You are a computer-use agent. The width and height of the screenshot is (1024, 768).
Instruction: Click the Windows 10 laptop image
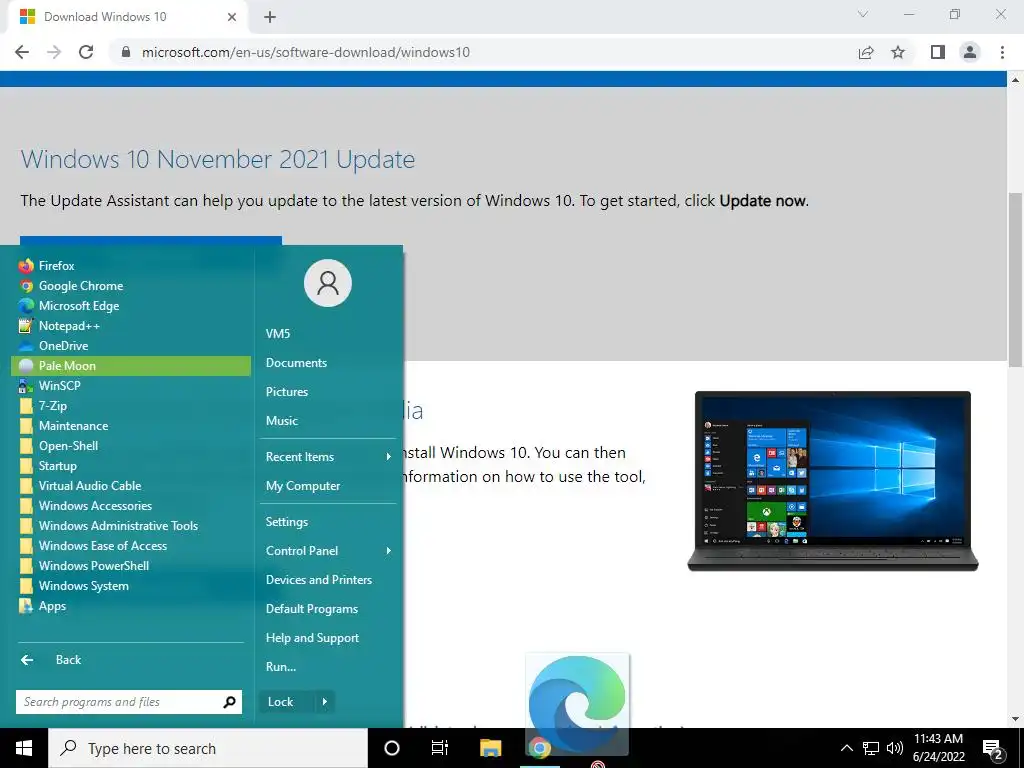tap(833, 481)
